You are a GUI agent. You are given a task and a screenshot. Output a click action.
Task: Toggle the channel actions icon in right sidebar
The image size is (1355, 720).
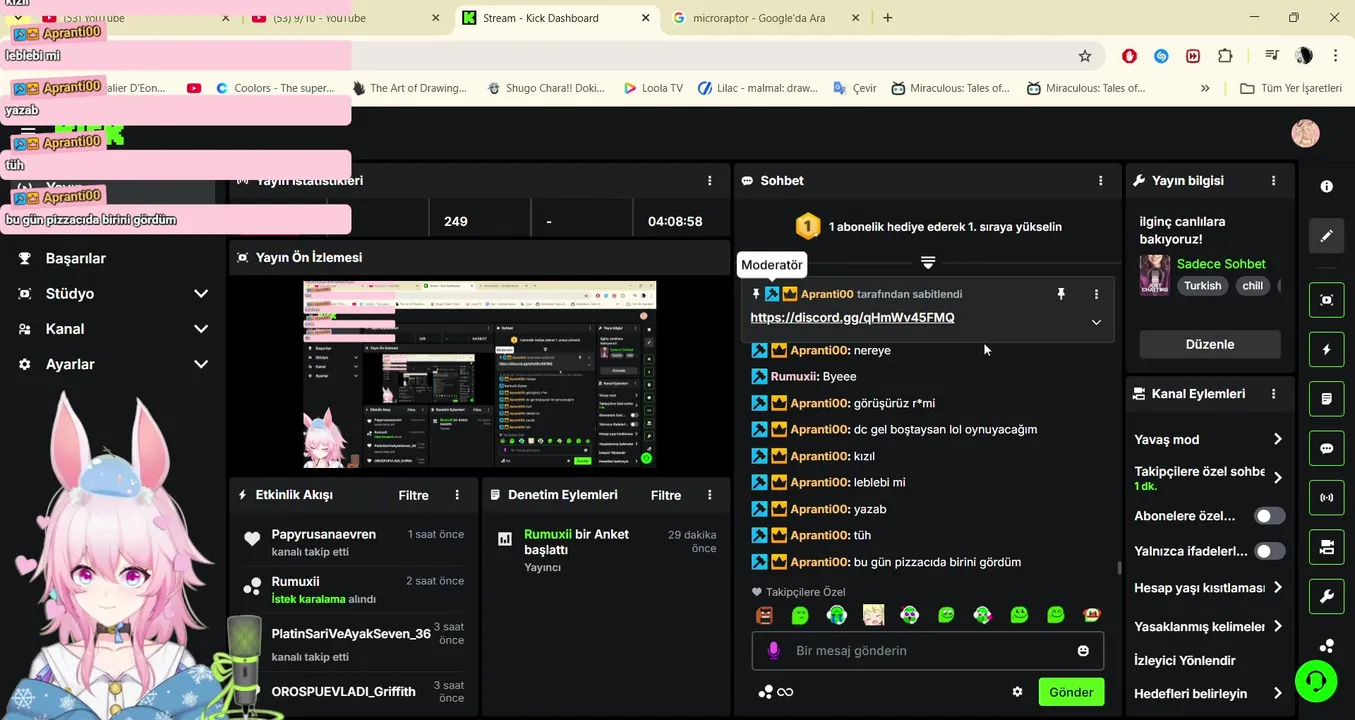(x=1326, y=547)
